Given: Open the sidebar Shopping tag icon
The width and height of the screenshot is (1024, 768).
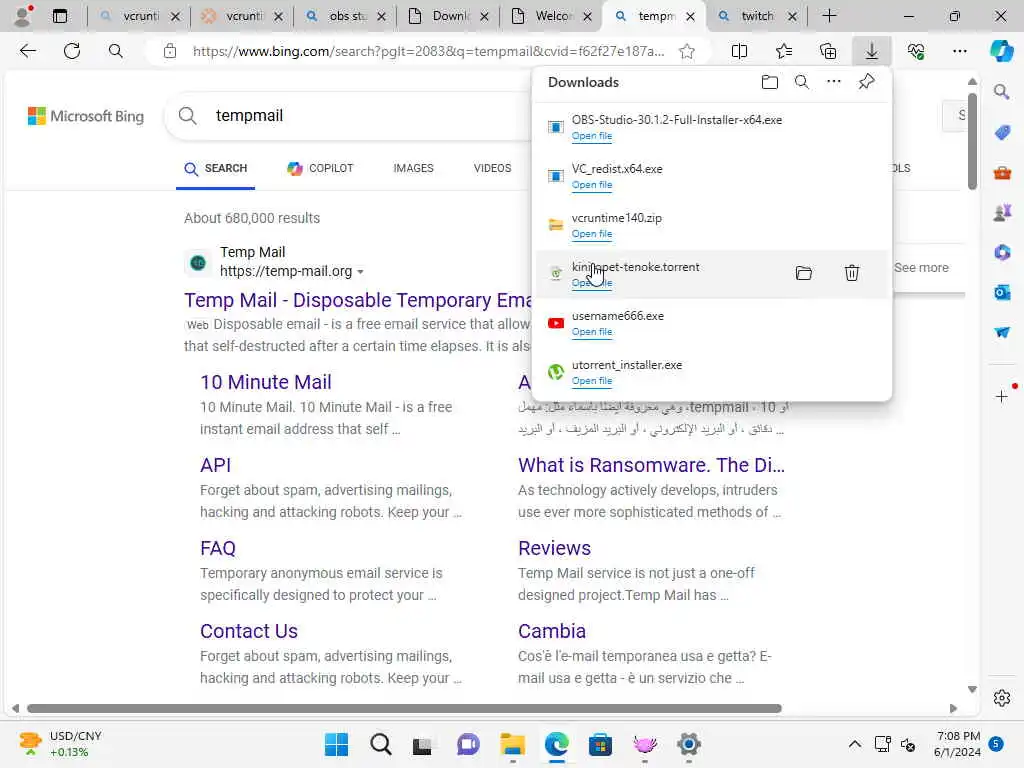Looking at the screenshot, I should tap(1002, 132).
